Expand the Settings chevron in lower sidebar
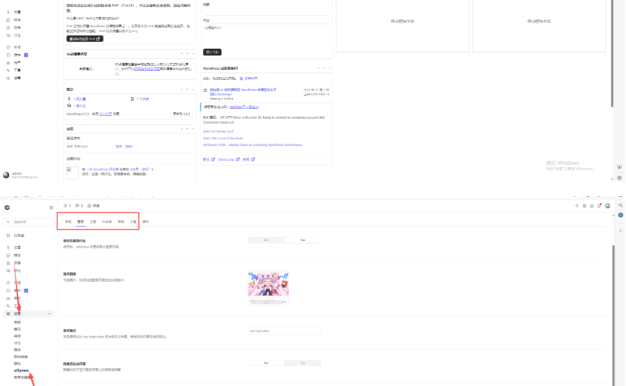The width and height of the screenshot is (626, 386). [x=50, y=314]
